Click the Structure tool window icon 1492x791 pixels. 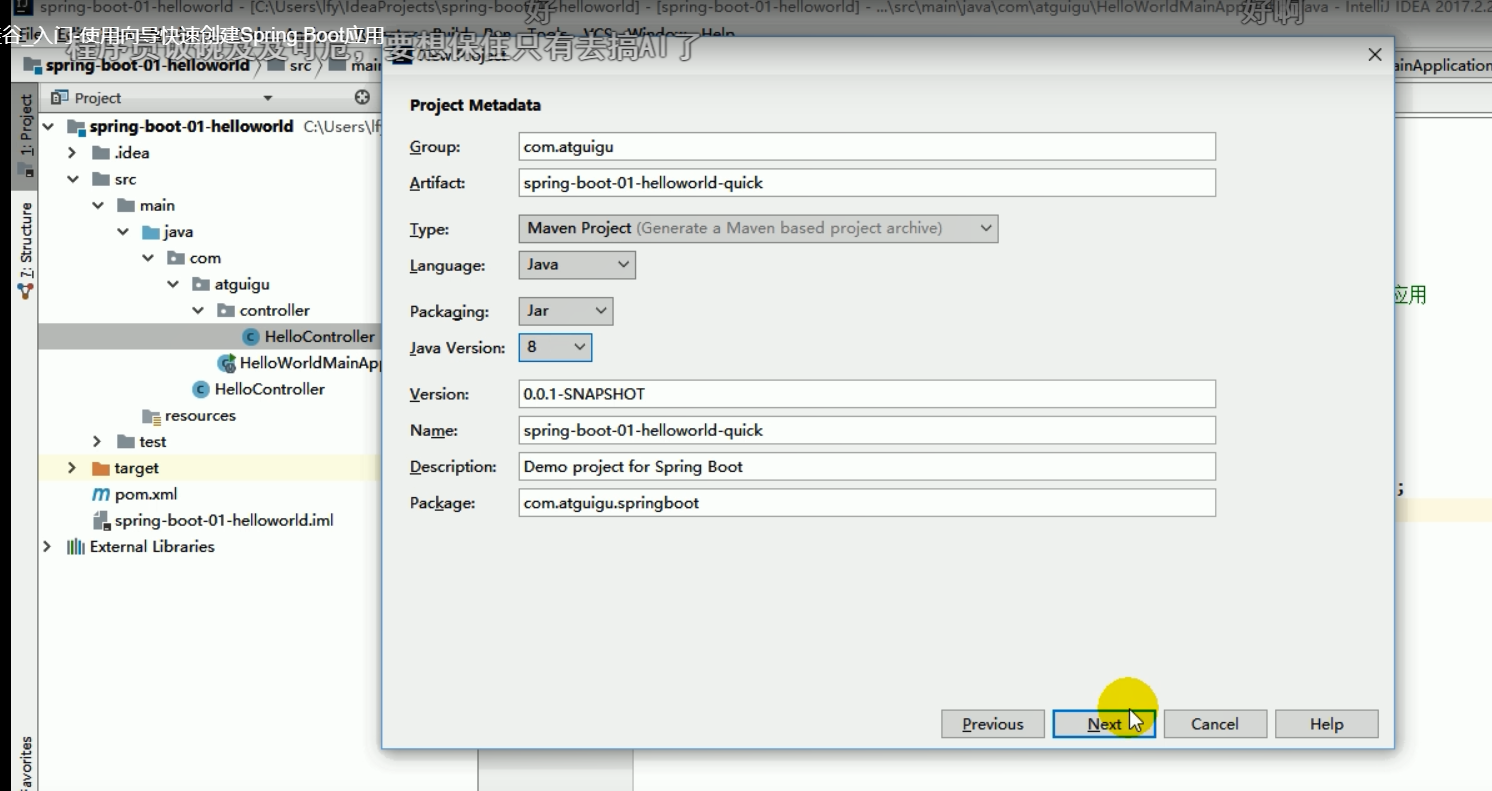[x=26, y=291]
